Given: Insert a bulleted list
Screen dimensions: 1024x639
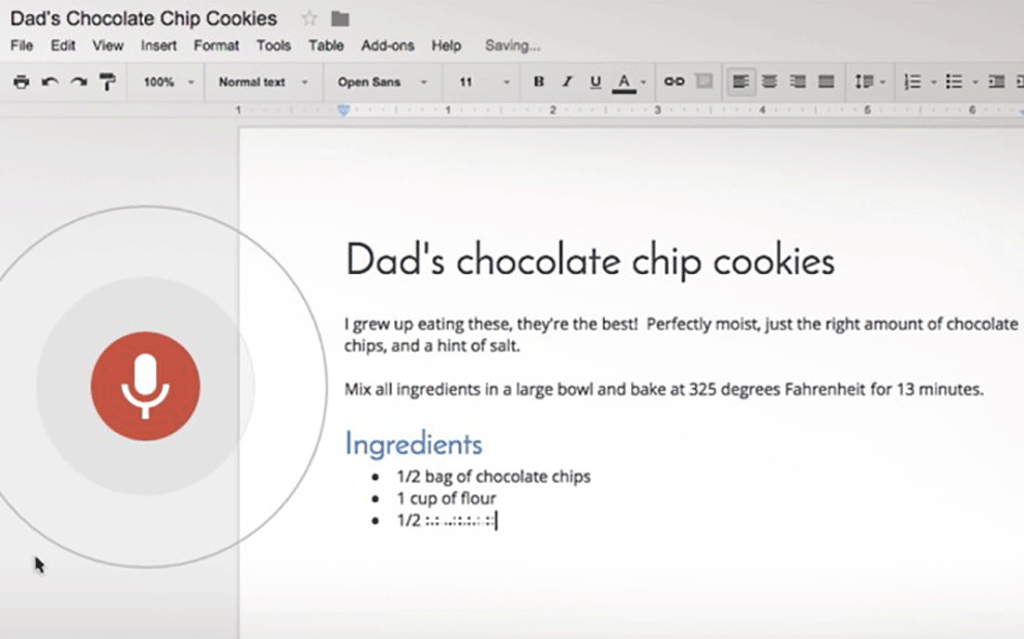Looking at the screenshot, I should [x=954, y=82].
